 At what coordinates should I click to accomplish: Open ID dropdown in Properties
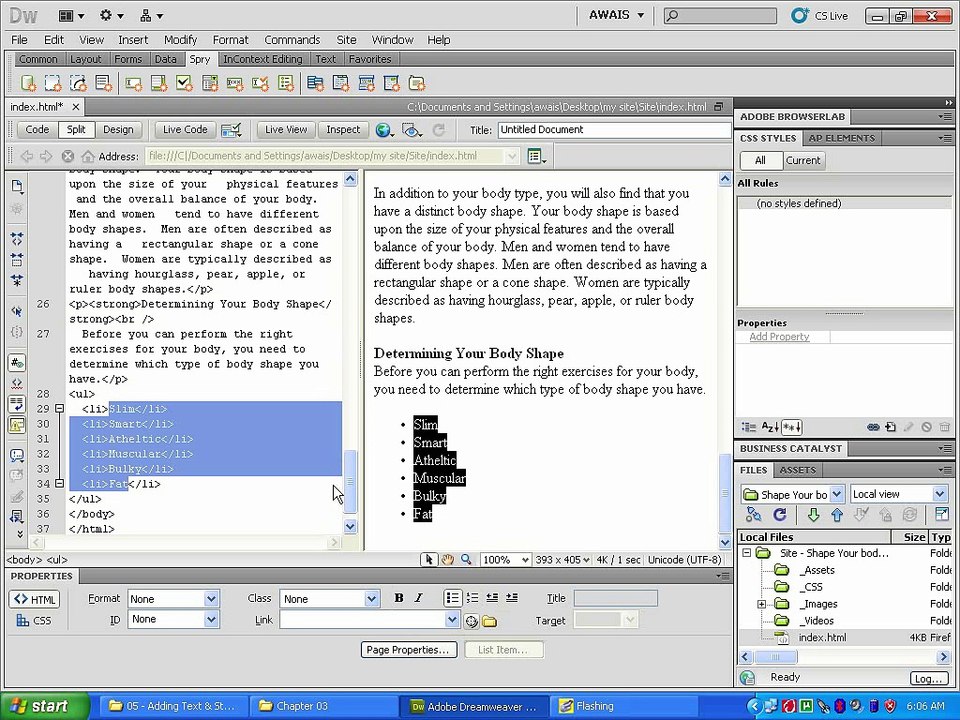[x=211, y=620]
